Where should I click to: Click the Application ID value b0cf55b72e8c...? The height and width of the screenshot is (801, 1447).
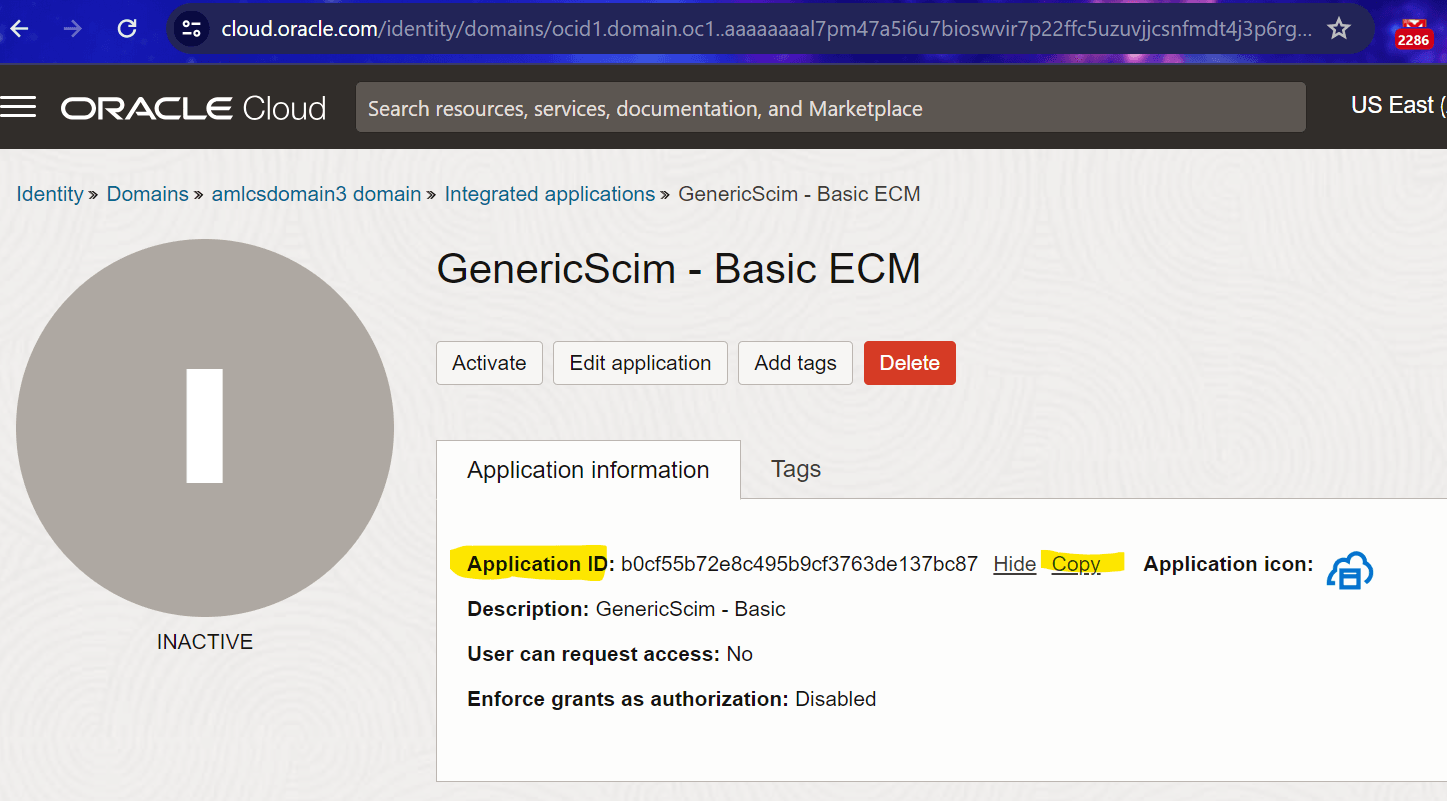(x=799, y=564)
